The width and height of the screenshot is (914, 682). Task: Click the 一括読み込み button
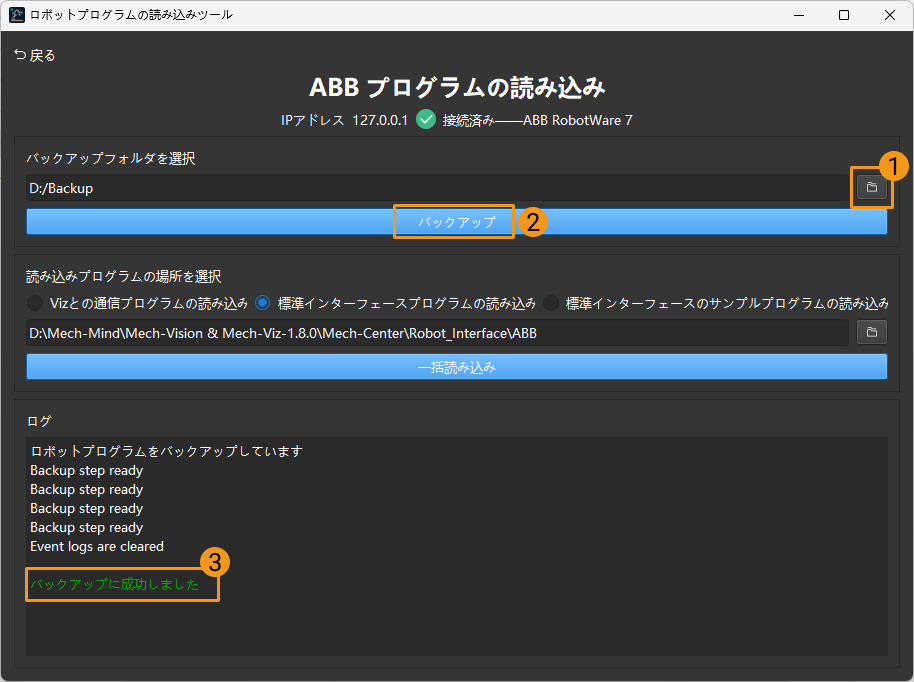coord(457,367)
